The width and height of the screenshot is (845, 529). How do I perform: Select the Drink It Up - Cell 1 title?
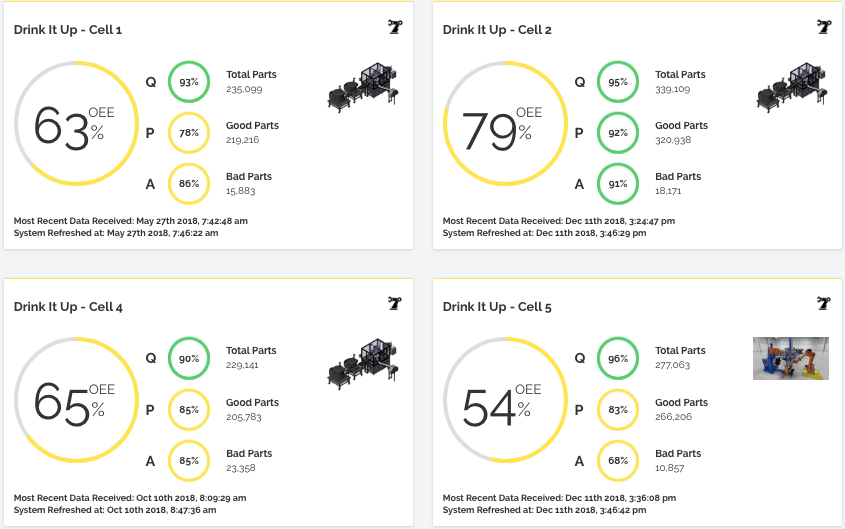pos(68,30)
